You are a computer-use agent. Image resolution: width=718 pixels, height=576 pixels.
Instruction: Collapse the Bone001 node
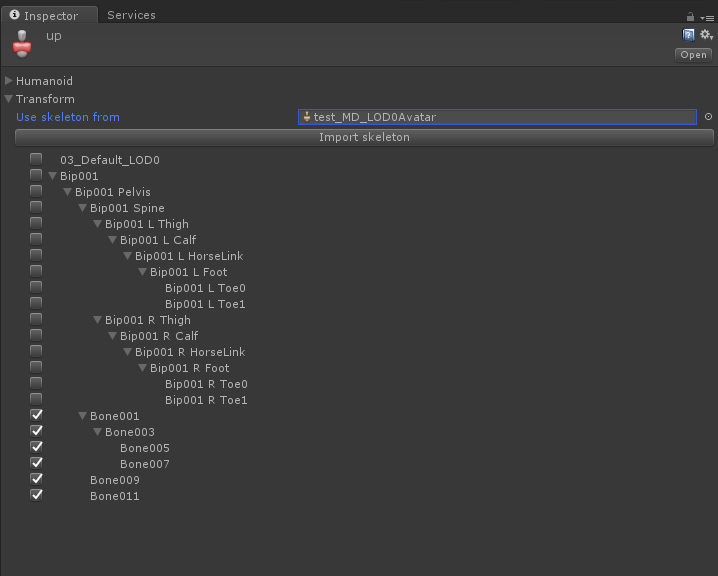[82, 416]
